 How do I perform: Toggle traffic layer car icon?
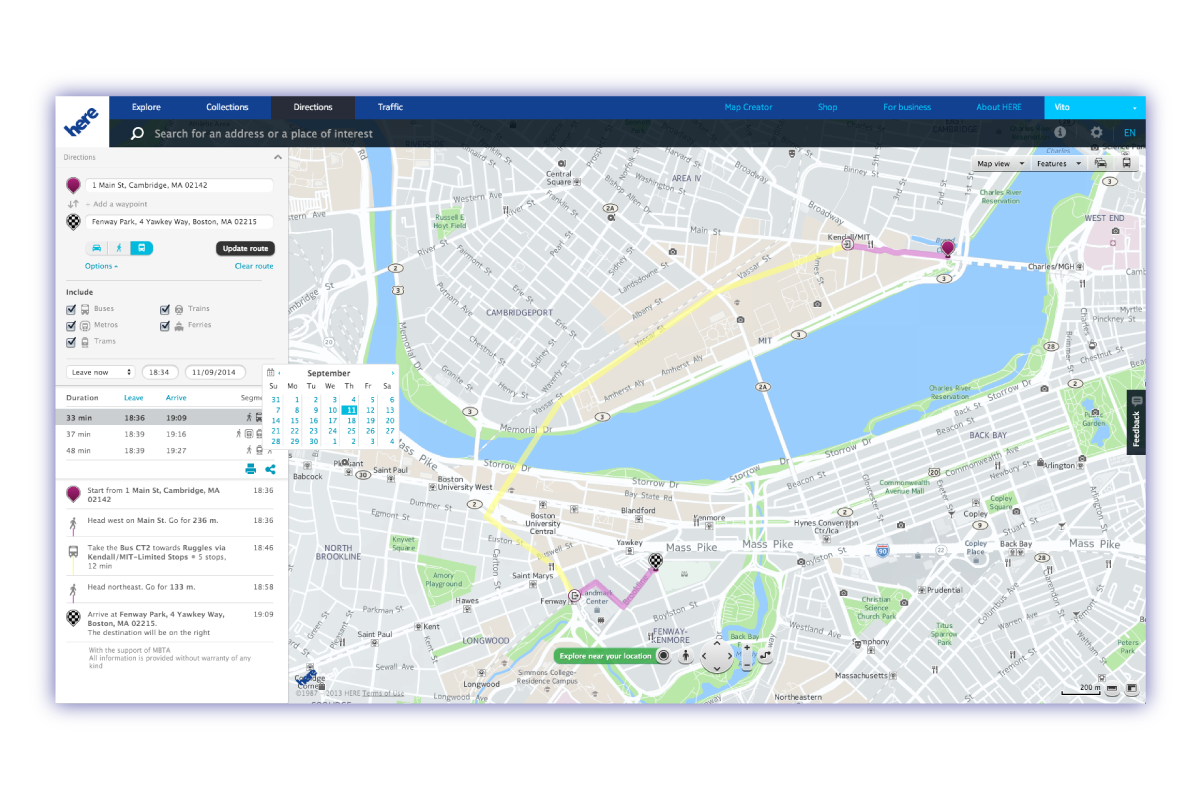click(x=1101, y=163)
